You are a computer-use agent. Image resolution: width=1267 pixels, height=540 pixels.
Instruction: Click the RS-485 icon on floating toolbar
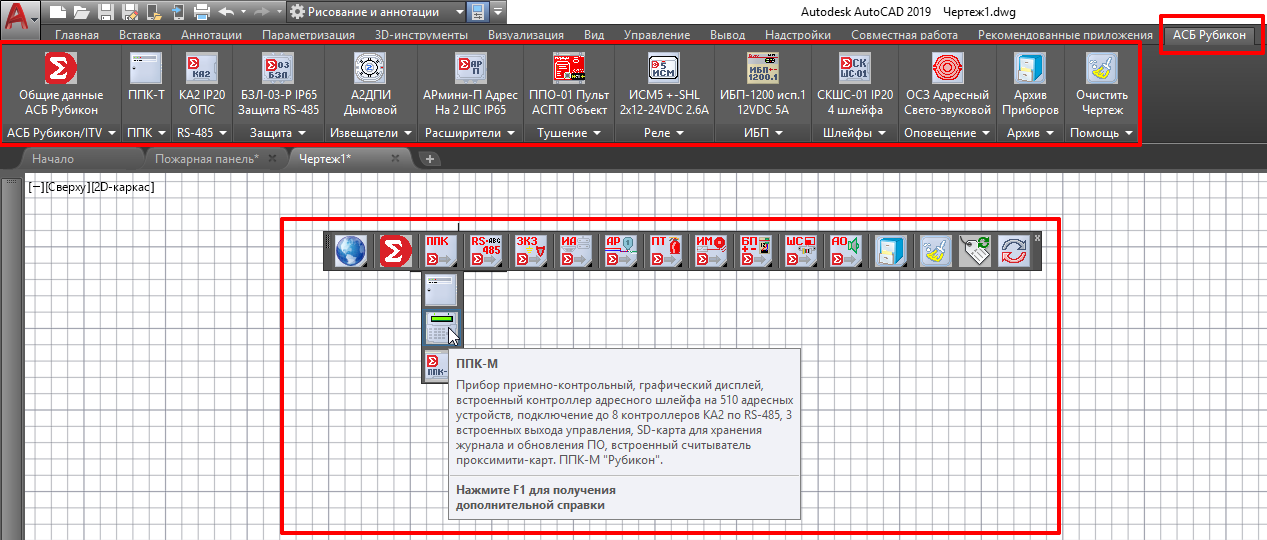(x=485, y=251)
